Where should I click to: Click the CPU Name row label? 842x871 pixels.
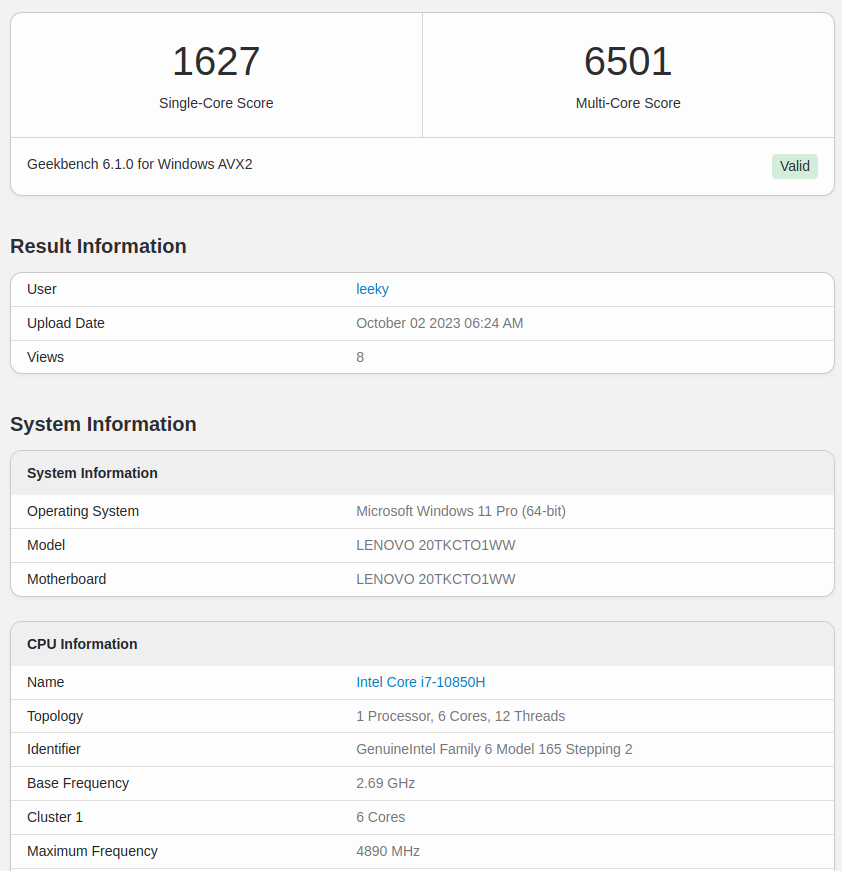click(46, 682)
